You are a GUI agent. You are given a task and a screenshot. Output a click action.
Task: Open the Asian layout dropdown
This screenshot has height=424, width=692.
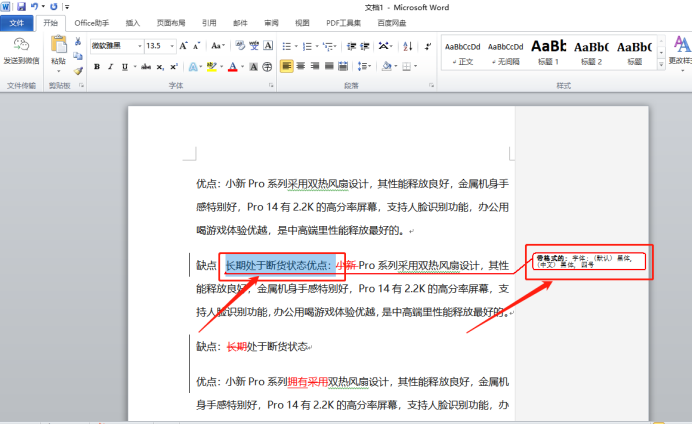[x=385, y=45]
